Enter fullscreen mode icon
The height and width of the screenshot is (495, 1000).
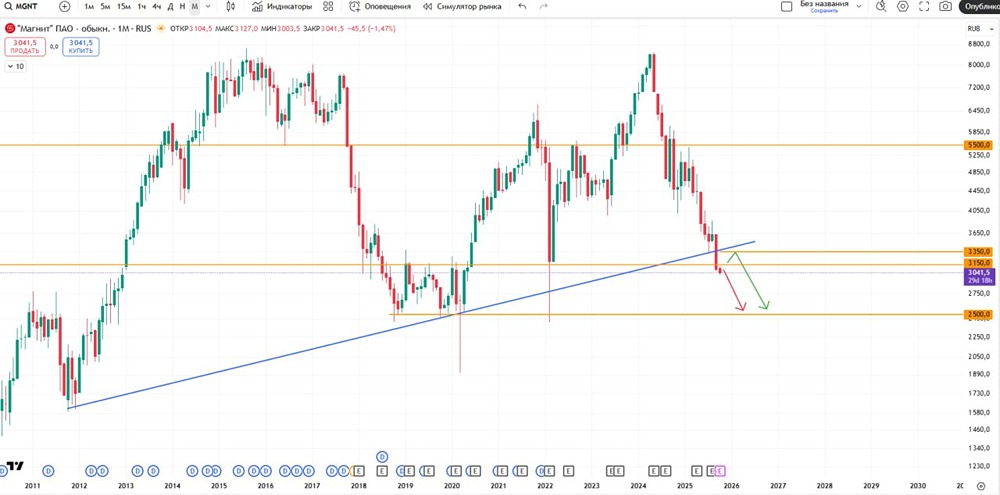924,6
